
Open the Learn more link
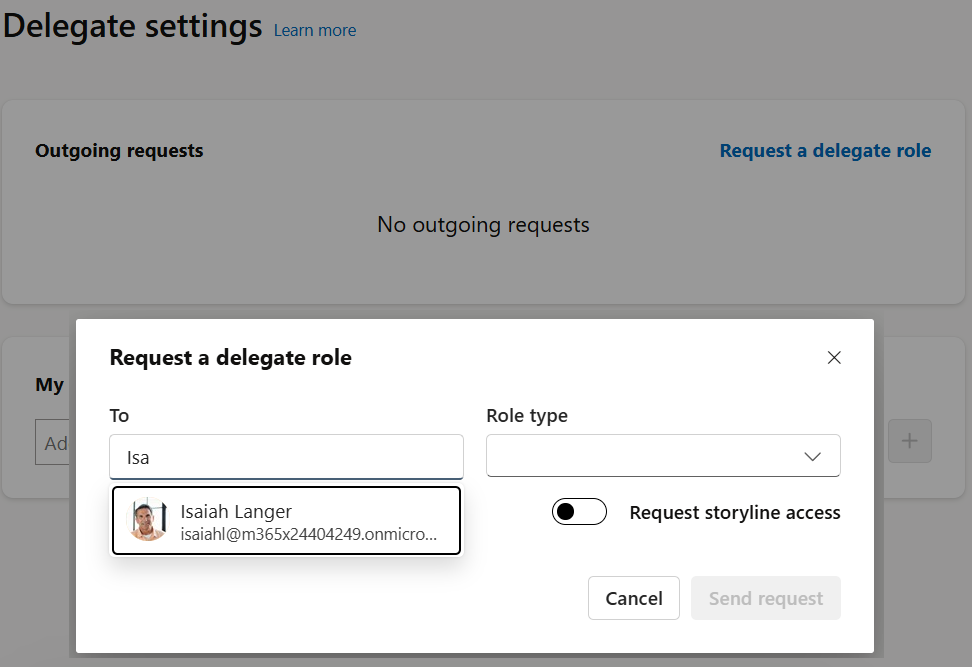(314, 30)
